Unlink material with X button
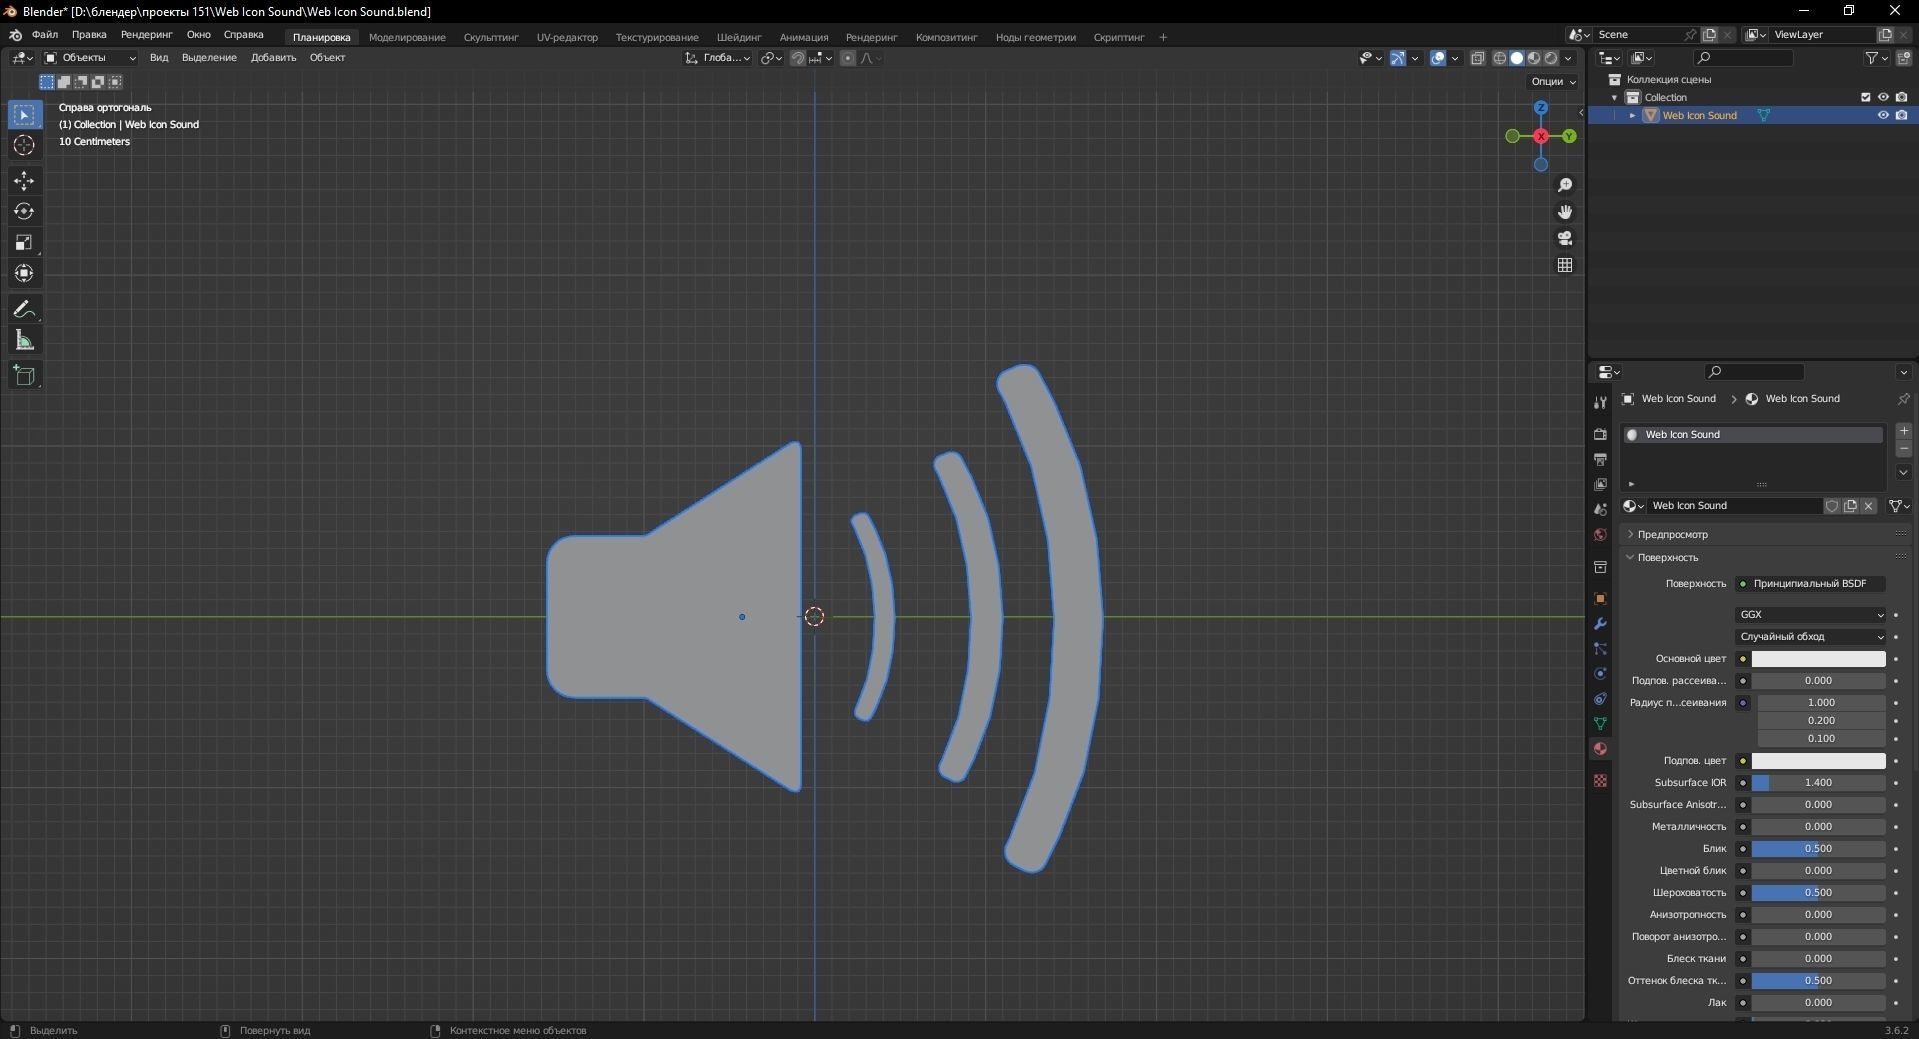 click(x=1868, y=506)
